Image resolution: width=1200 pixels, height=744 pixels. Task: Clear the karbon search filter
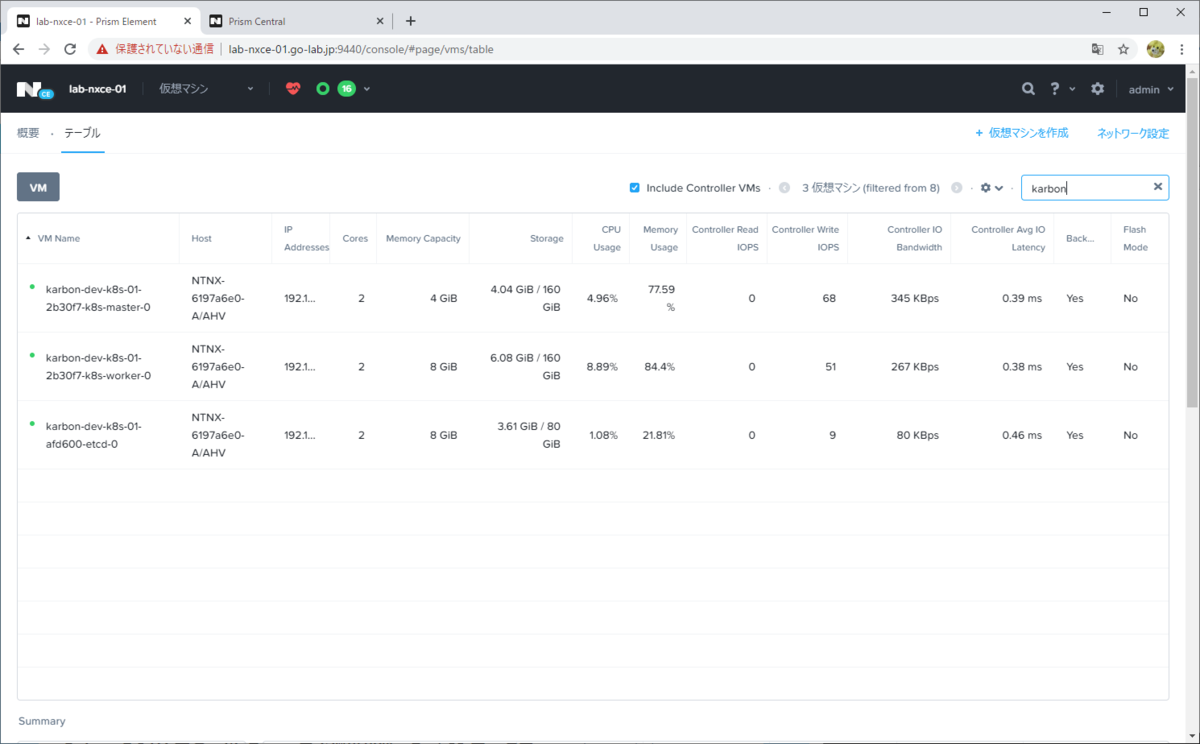tap(1158, 187)
